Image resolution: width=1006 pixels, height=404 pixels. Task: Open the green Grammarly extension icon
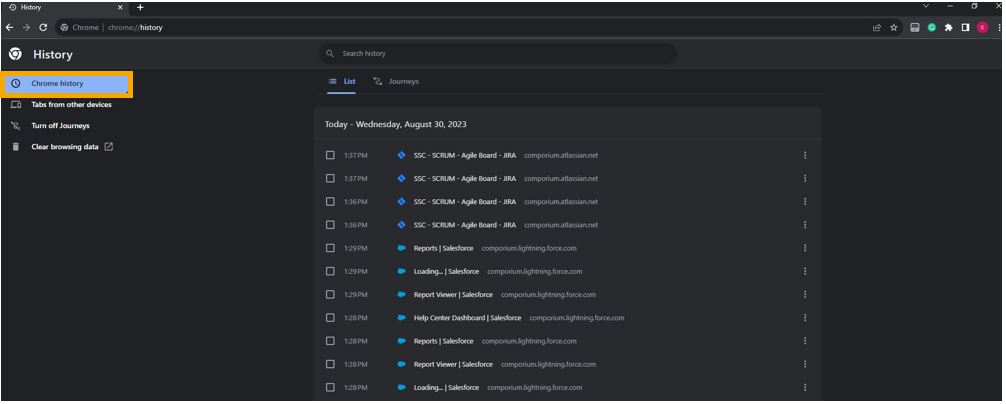[932, 28]
